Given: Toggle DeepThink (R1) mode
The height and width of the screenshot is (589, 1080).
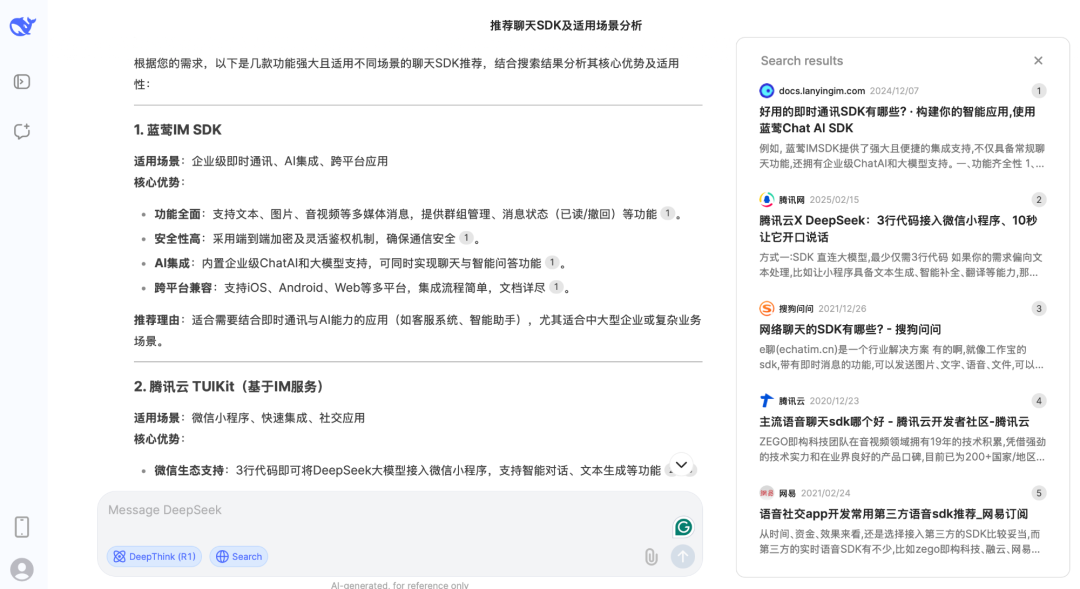Looking at the screenshot, I should pos(154,557).
